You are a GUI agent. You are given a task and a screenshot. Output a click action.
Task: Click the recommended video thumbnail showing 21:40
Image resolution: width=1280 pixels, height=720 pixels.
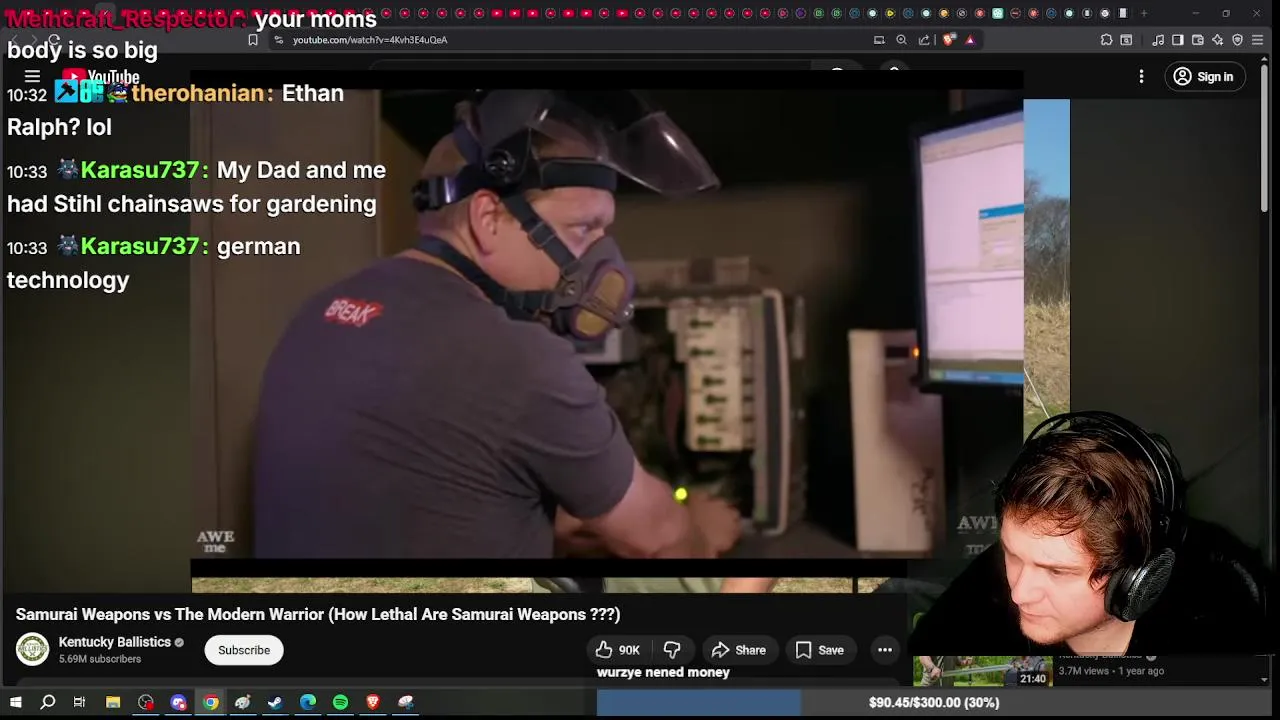[983, 671]
